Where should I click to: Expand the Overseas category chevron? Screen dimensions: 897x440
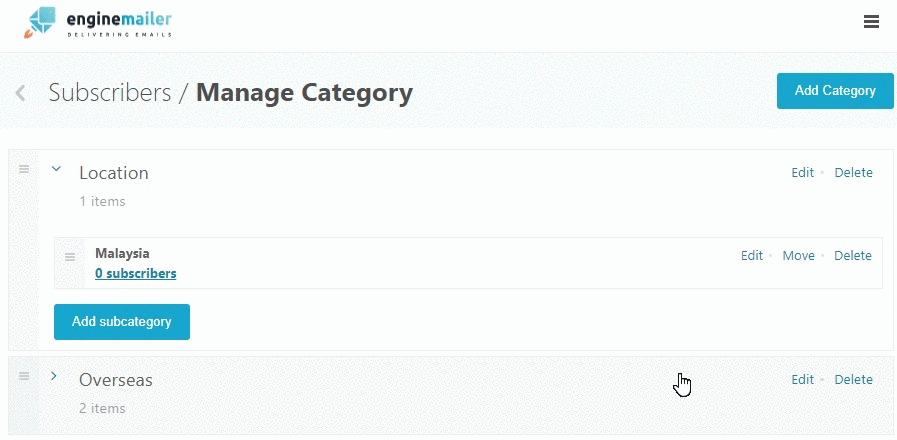54,376
